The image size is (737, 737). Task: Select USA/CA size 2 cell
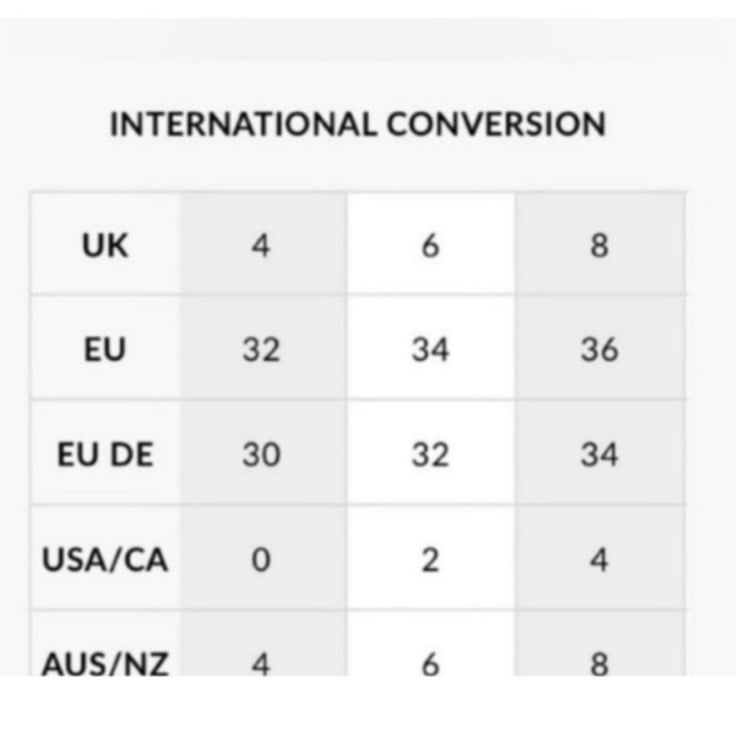pos(431,557)
